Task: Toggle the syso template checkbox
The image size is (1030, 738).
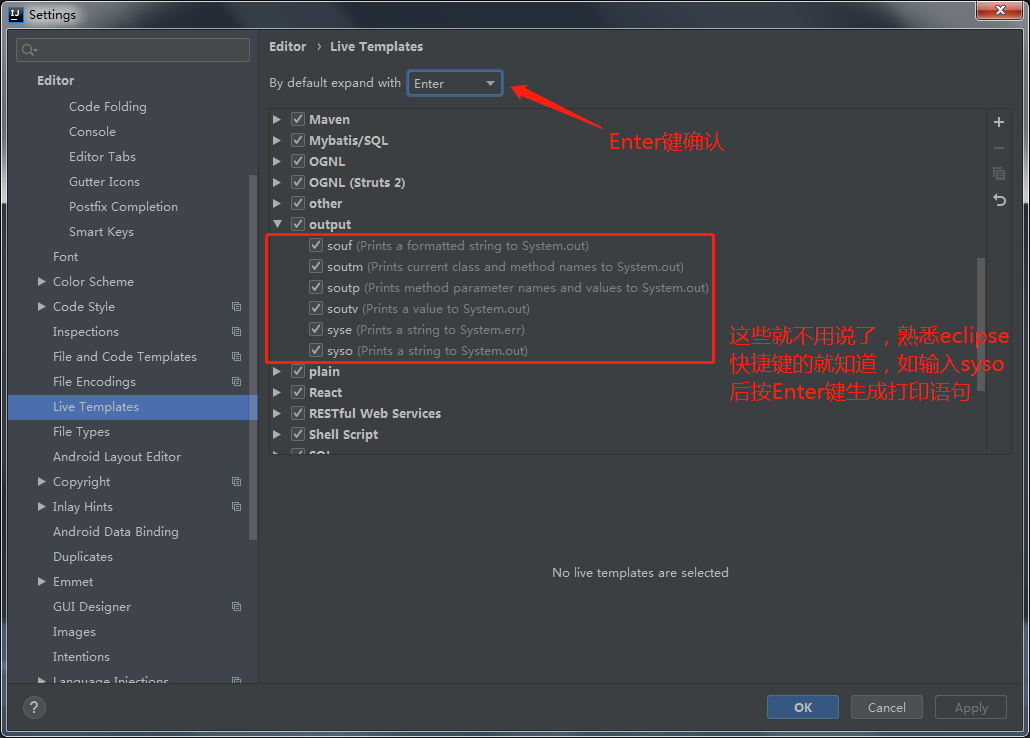Action: pyautogui.click(x=317, y=350)
